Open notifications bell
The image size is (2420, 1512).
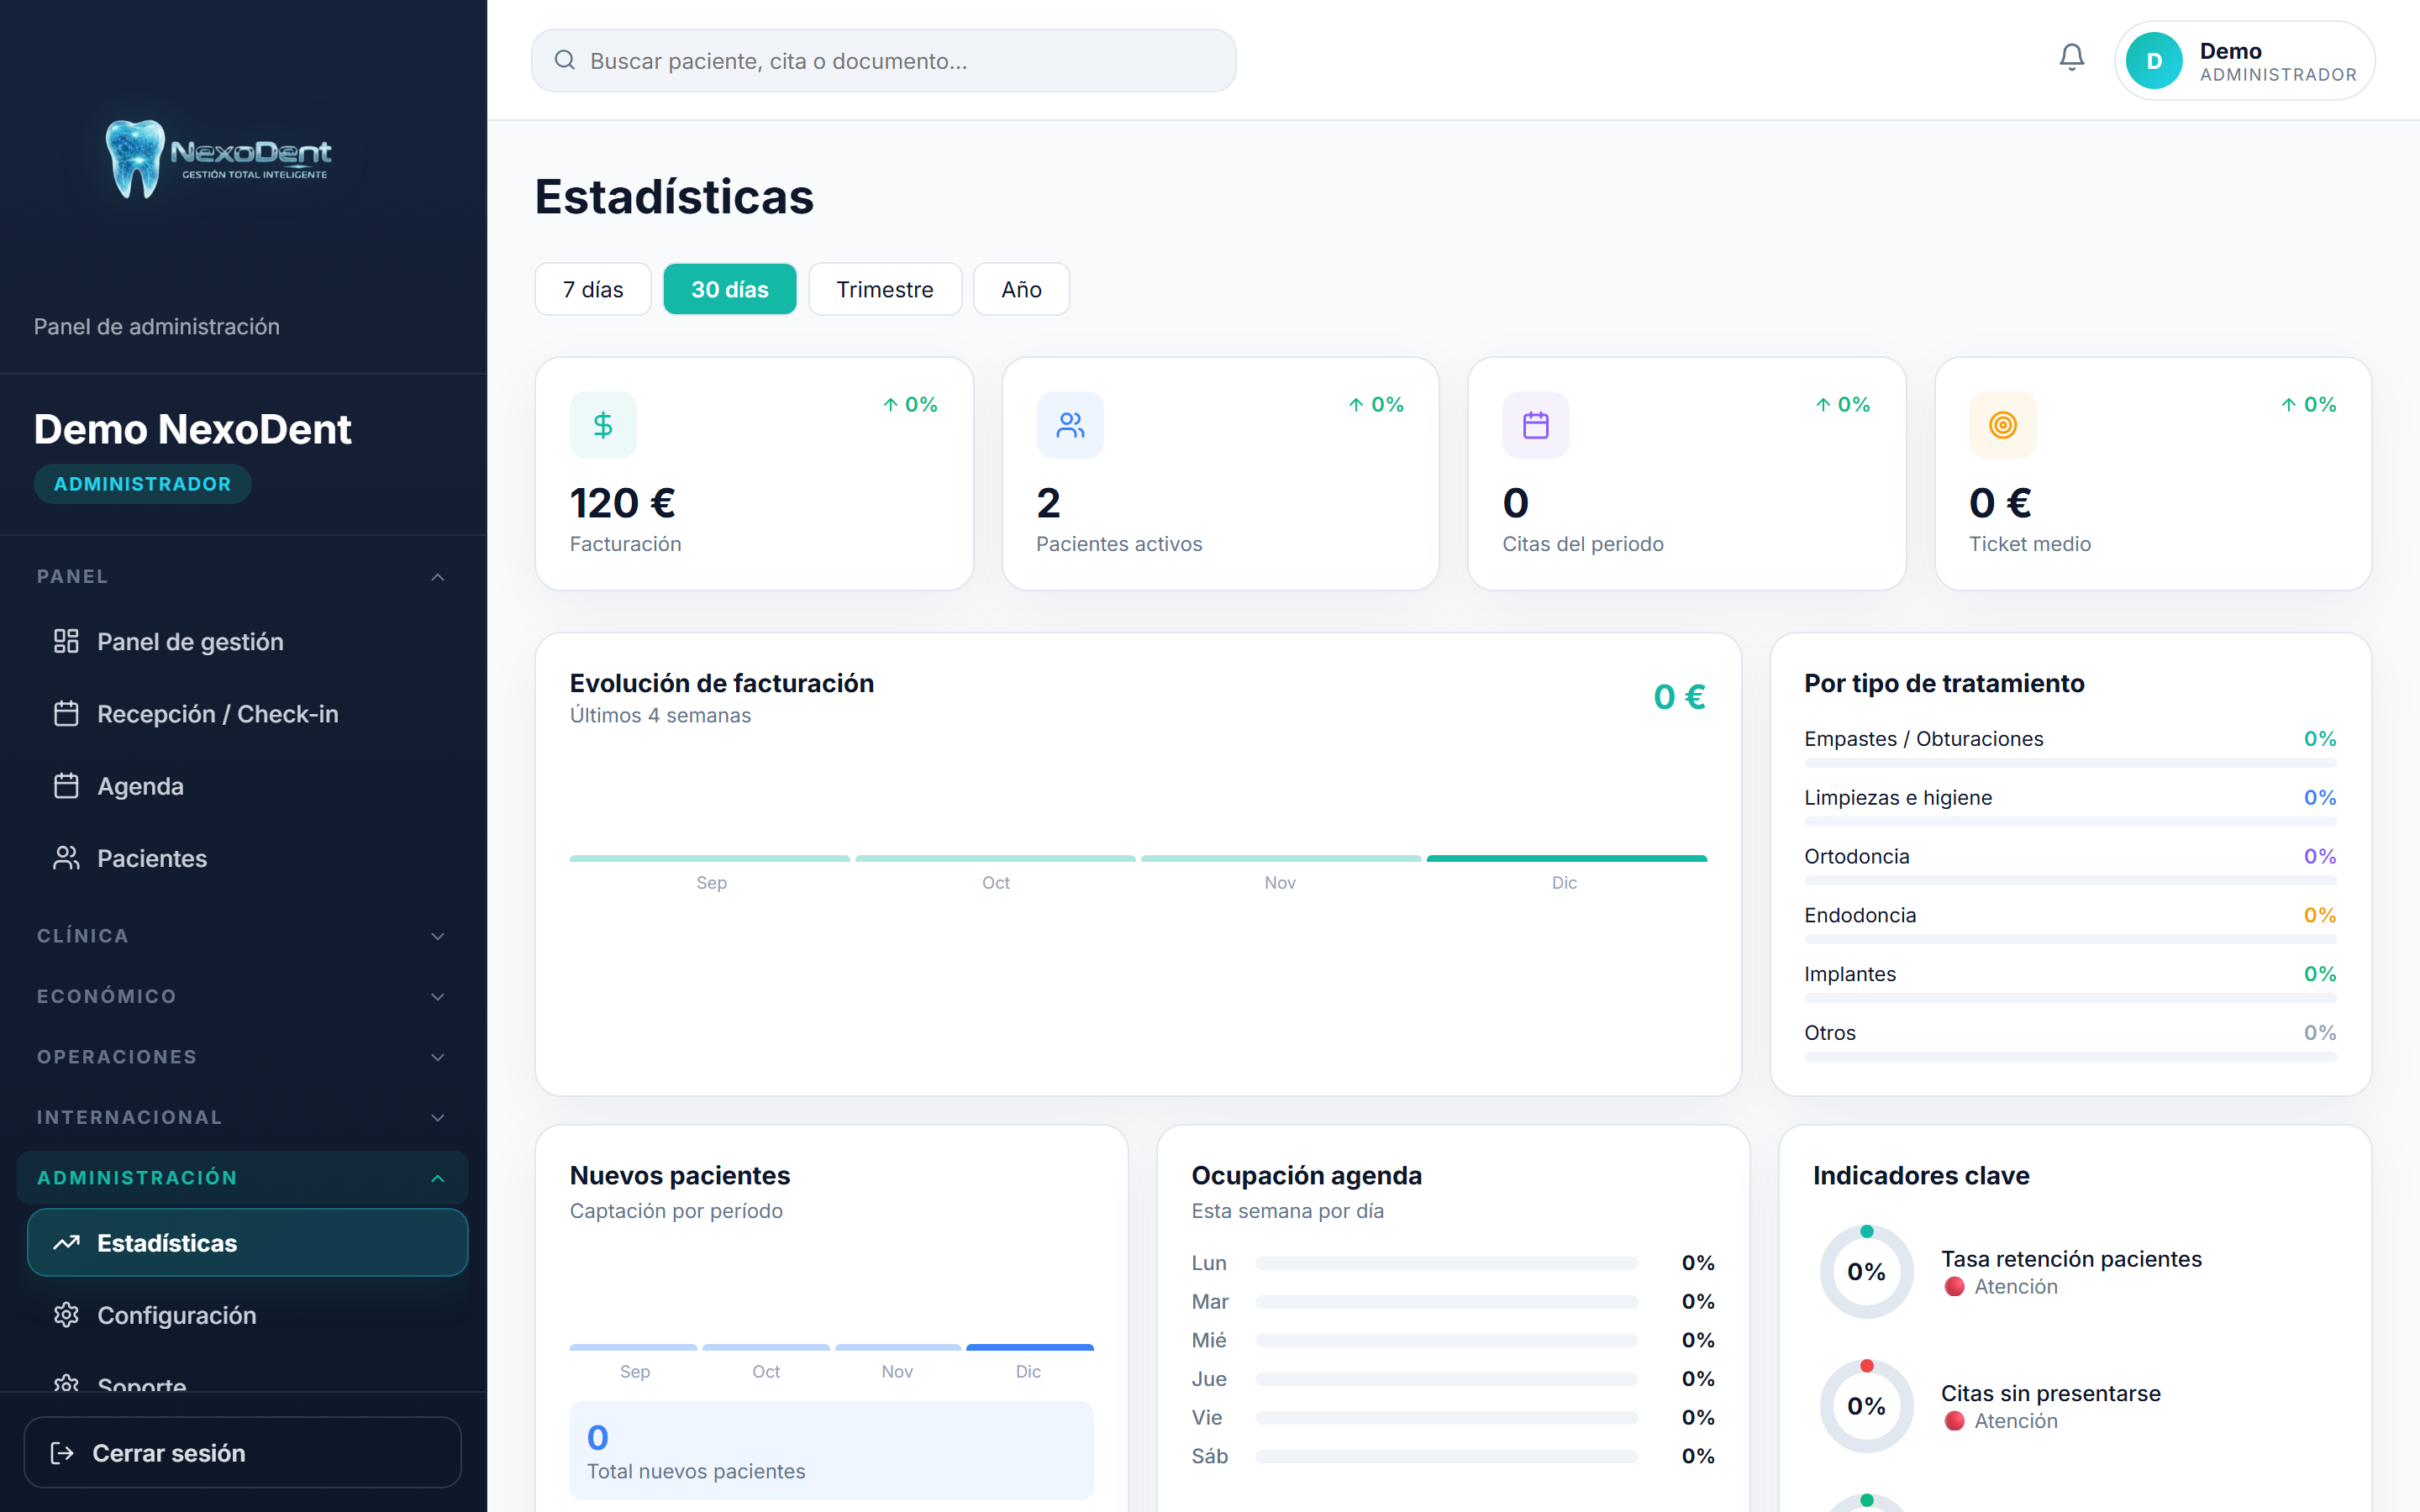click(2071, 59)
